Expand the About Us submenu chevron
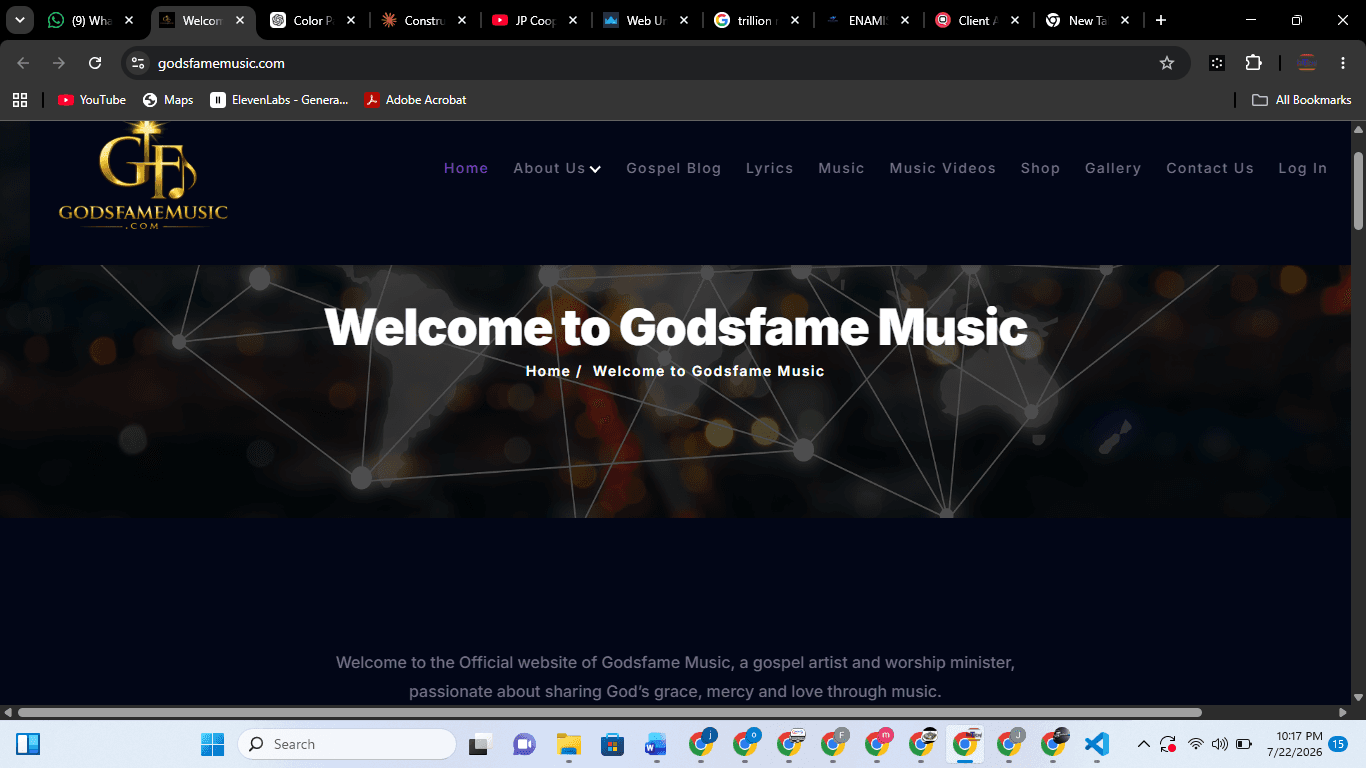Viewport: 1366px width, 768px height. (595, 169)
